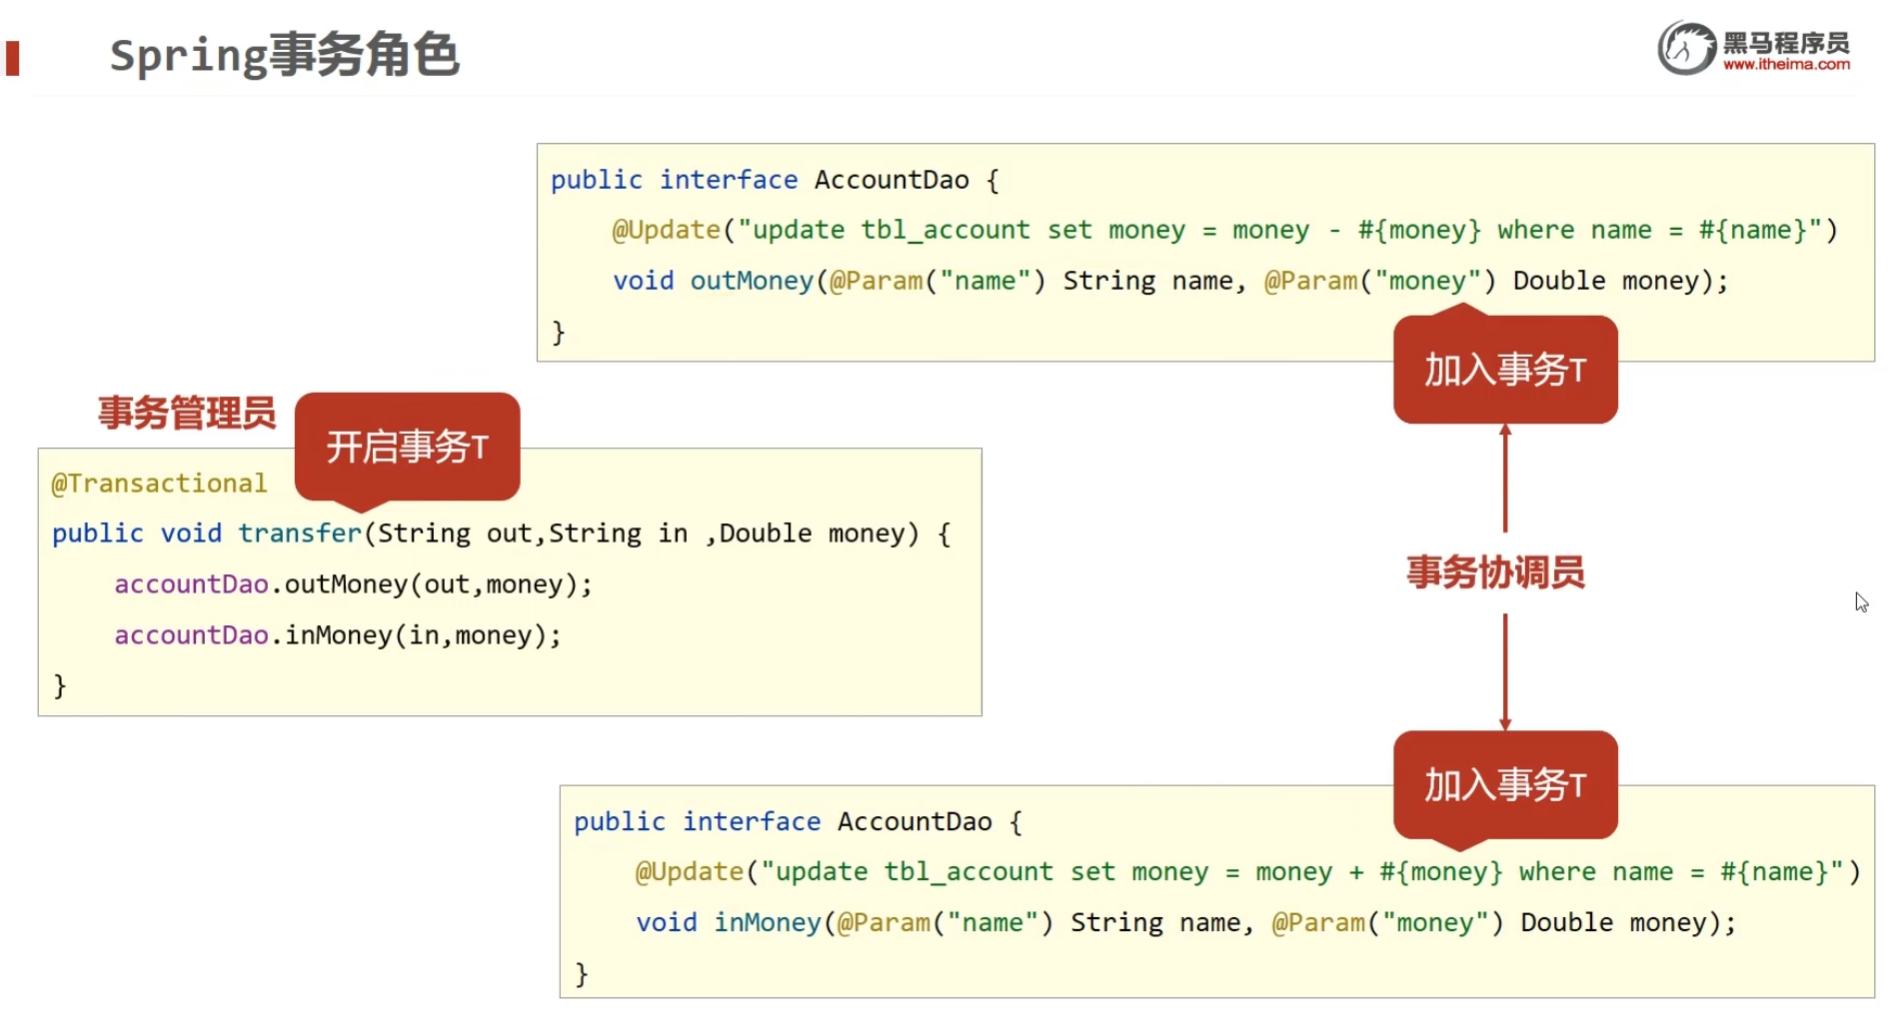The height and width of the screenshot is (1010, 1895).
Task: Click the outMoney method name in AccountDao
Action: (752, 281)
